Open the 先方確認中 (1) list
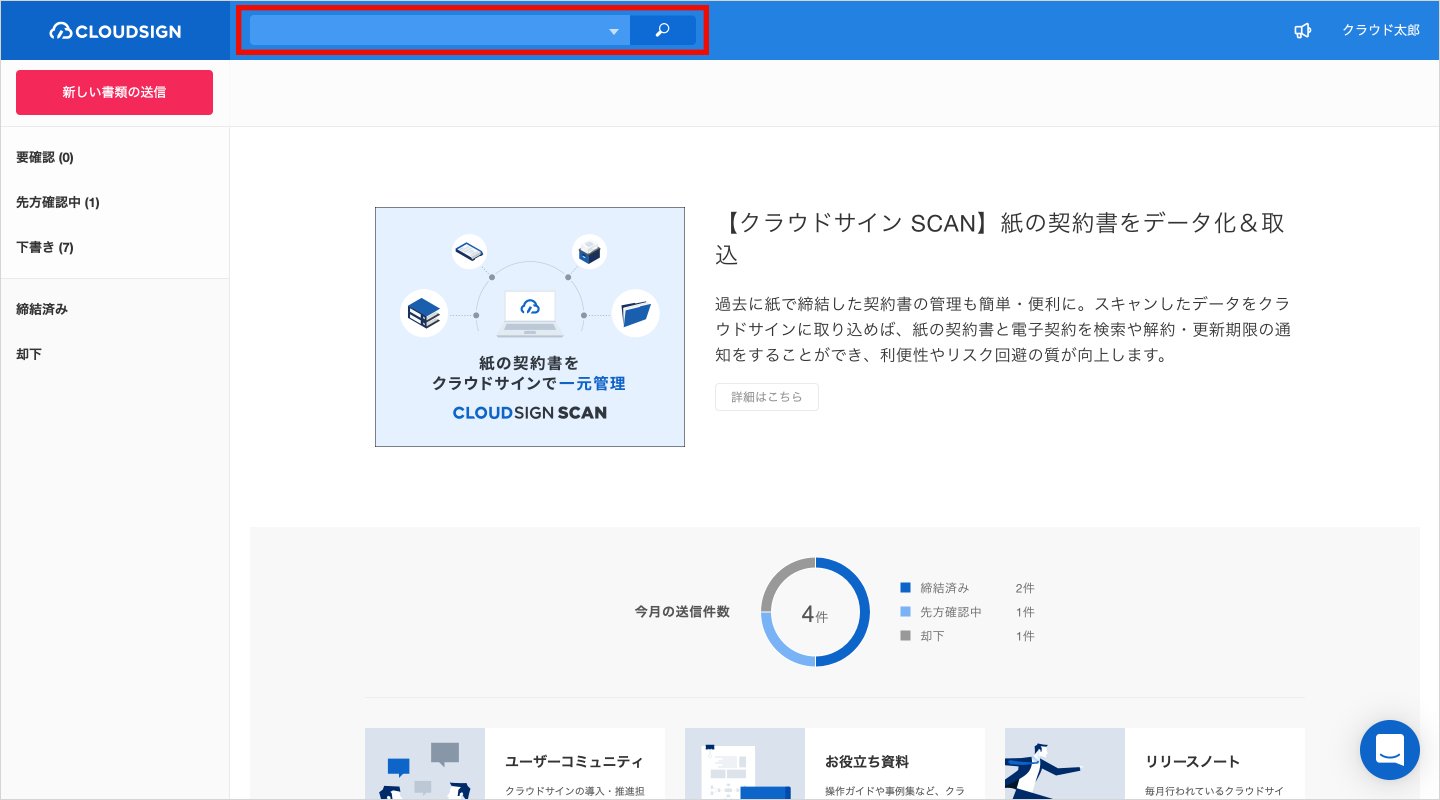 point(58,202)
